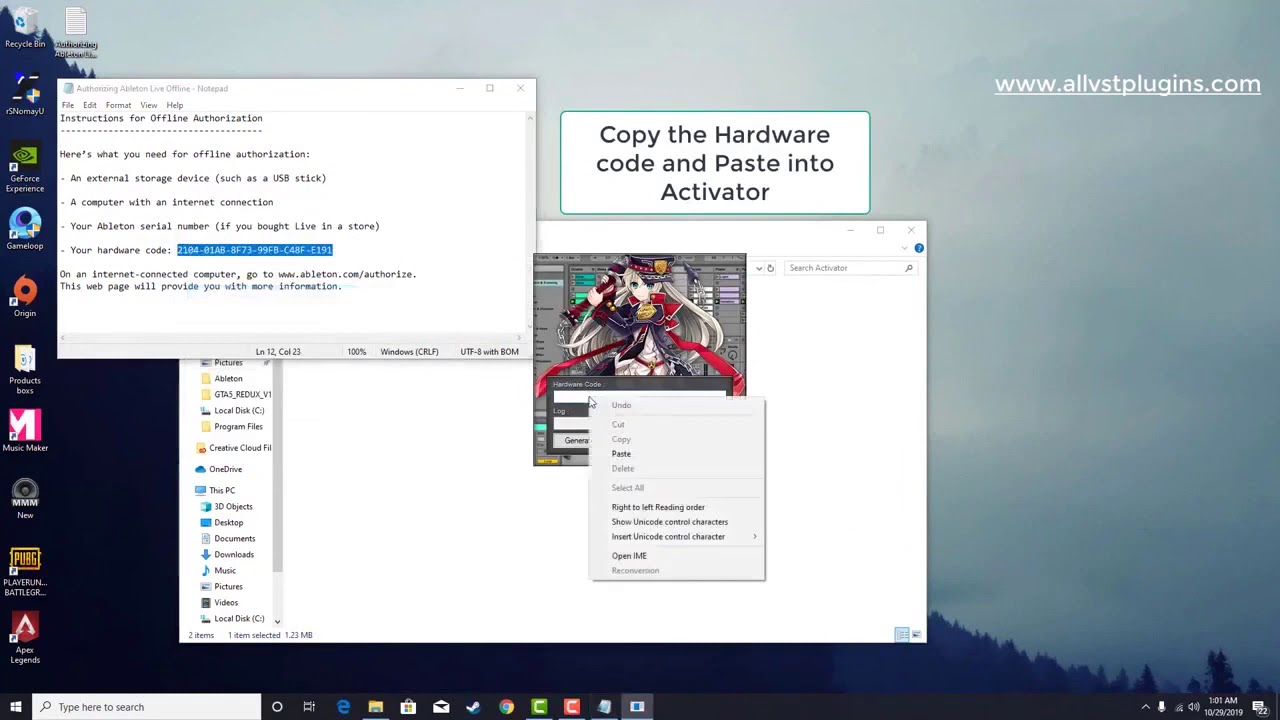This screenshot has height=720, width=1280.
Task: Select the desktop icon labeled New
Action: click(x=25, y=499)
